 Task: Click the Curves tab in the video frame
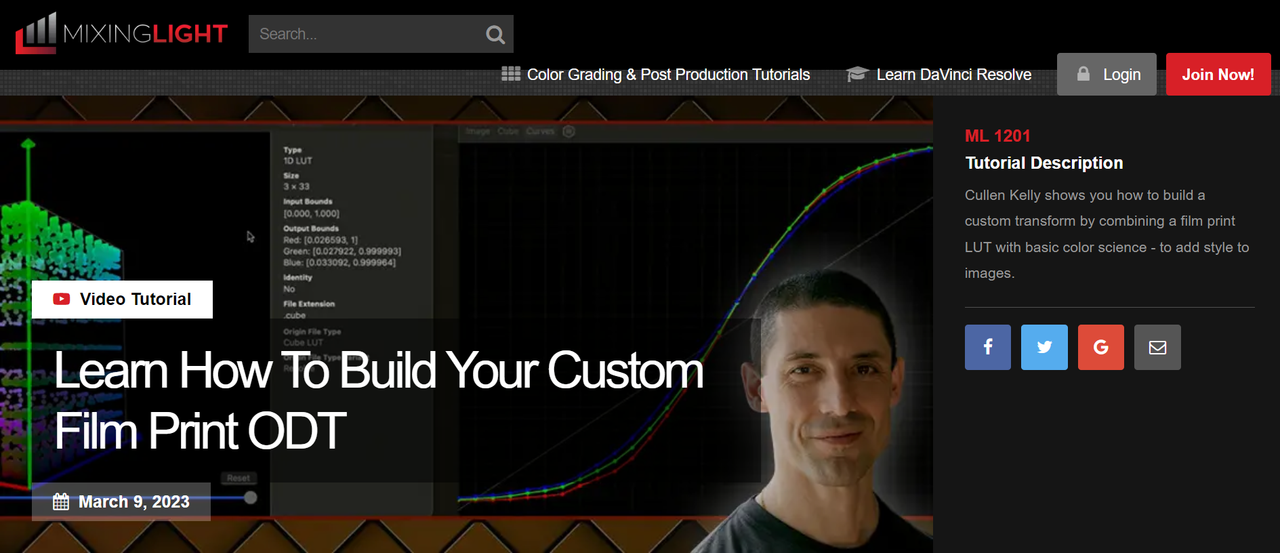(x=540, y=131)
